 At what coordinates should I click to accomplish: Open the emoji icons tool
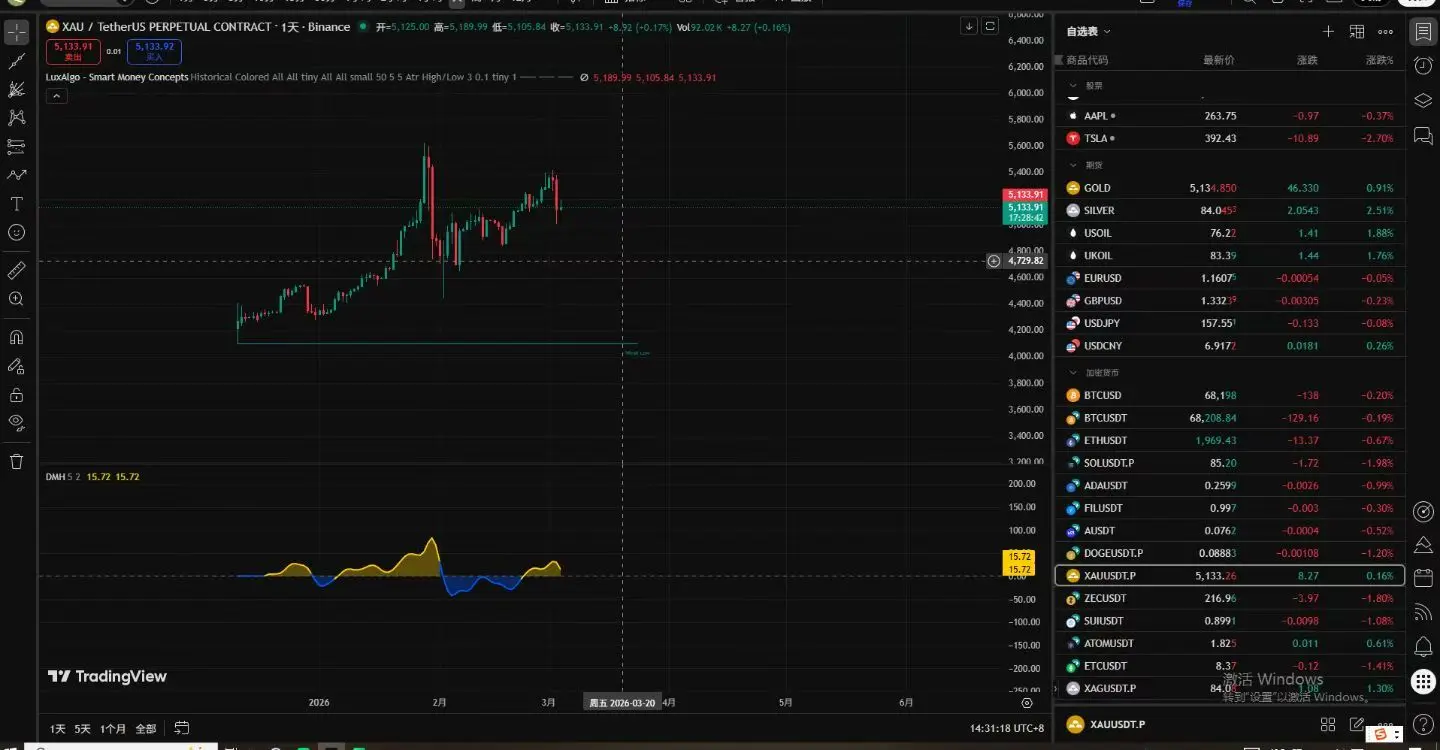[16, 232]
